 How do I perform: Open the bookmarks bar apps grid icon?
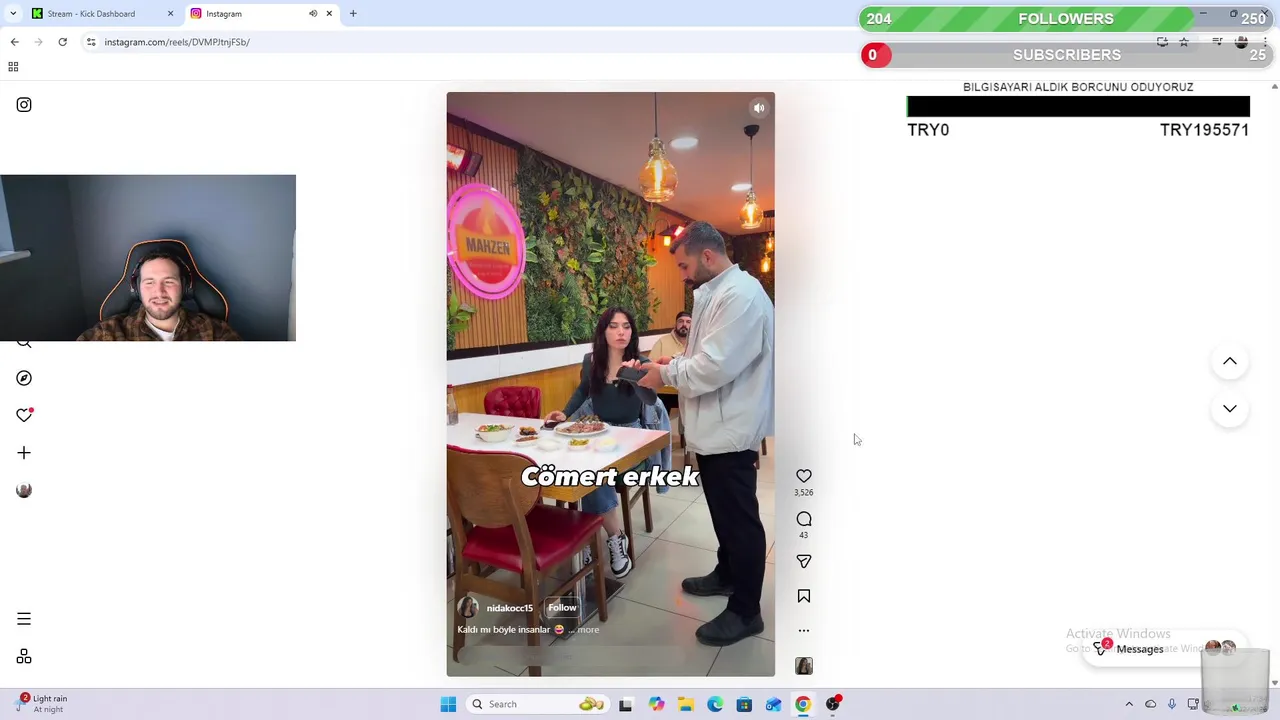click(13, 67)
